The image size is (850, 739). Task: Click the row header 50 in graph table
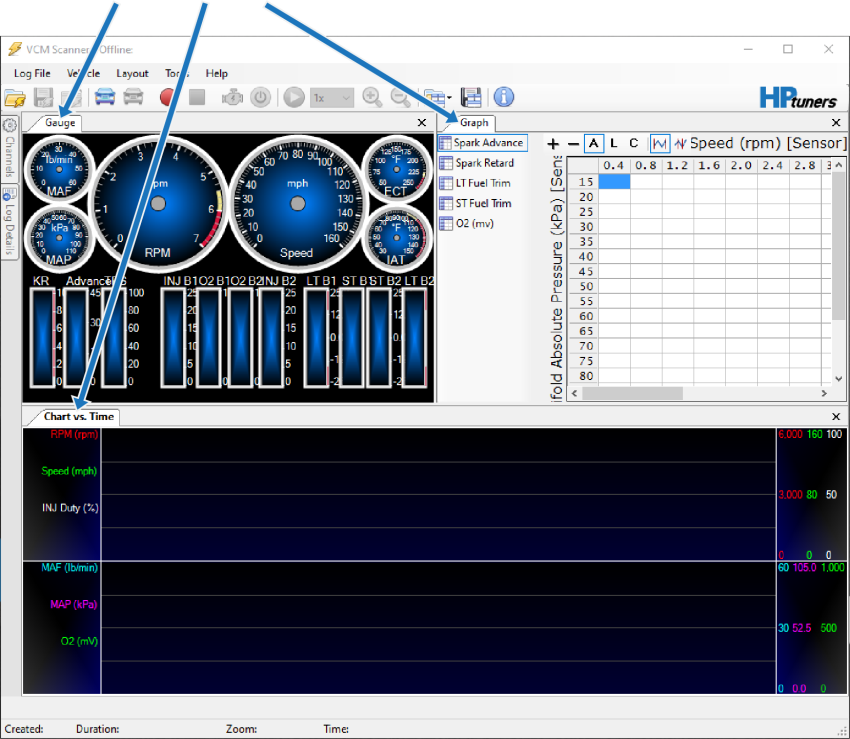583,286
